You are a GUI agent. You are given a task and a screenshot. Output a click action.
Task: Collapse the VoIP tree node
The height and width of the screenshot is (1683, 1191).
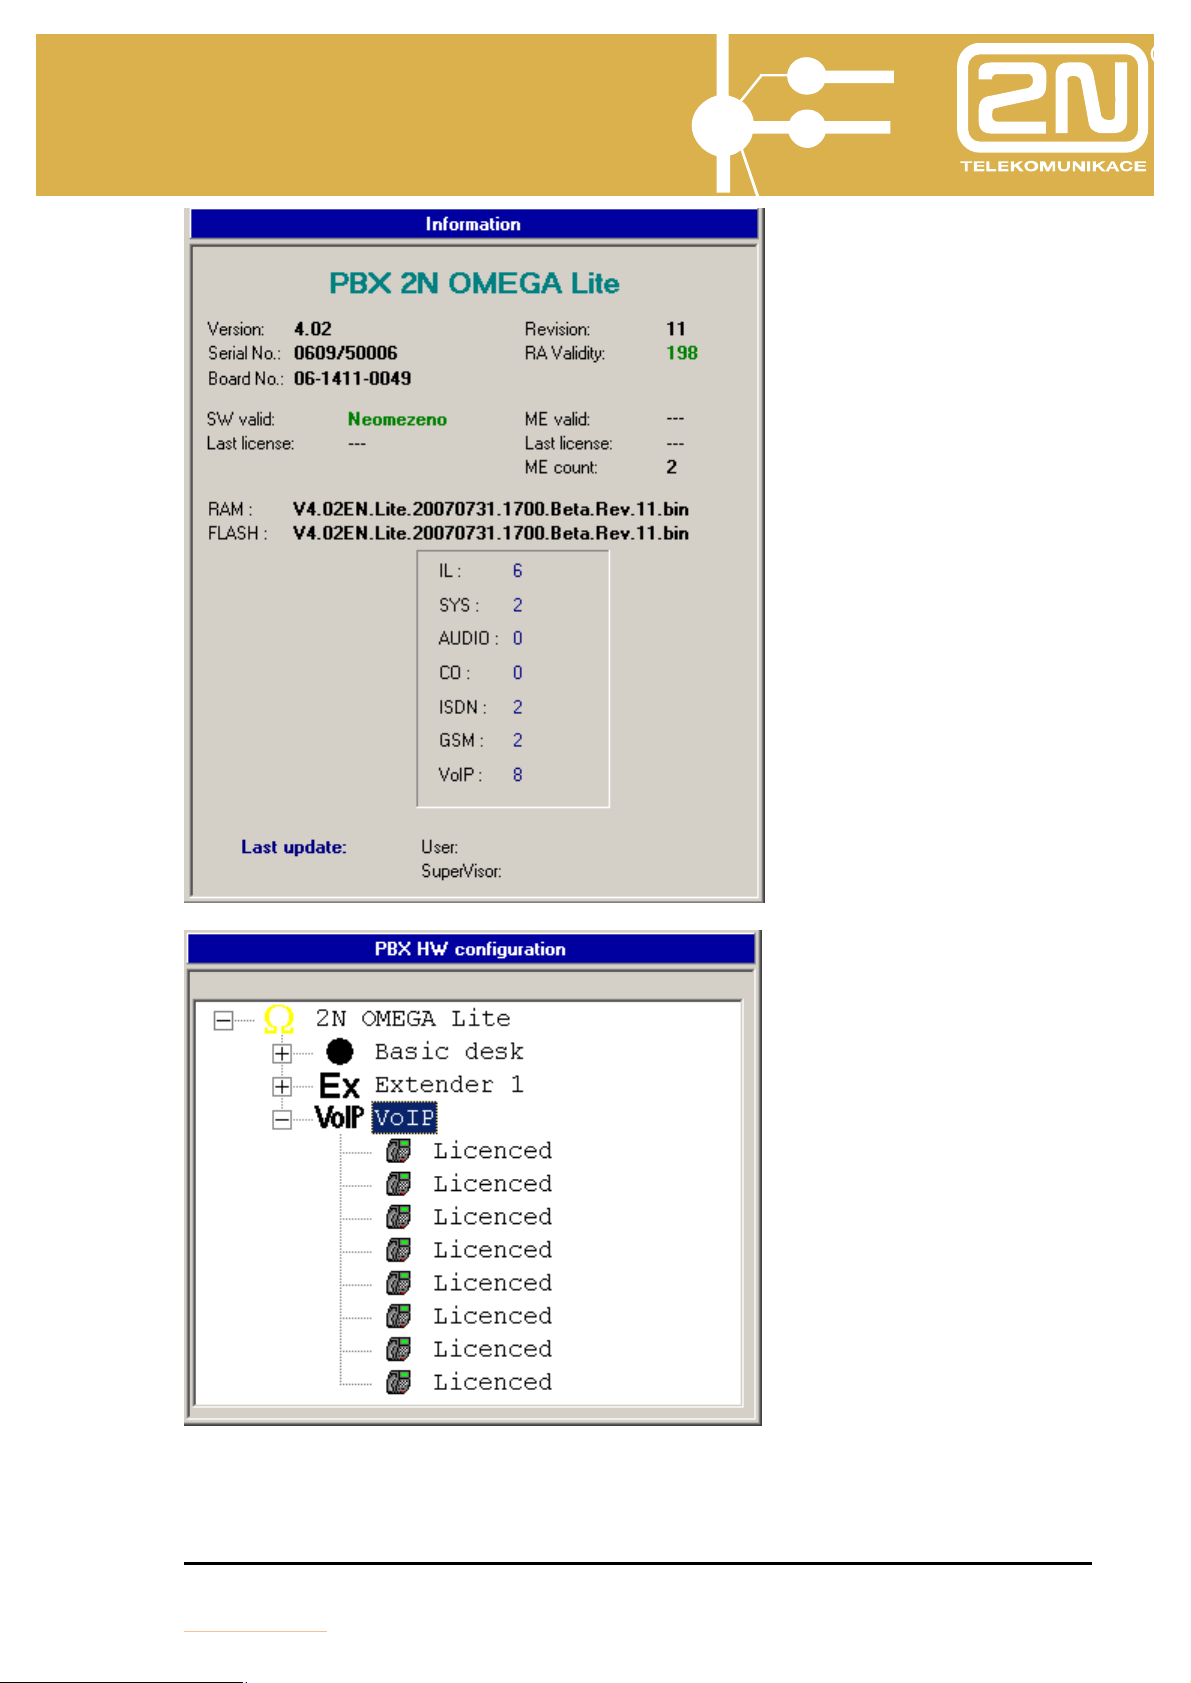pos(282,1119)
